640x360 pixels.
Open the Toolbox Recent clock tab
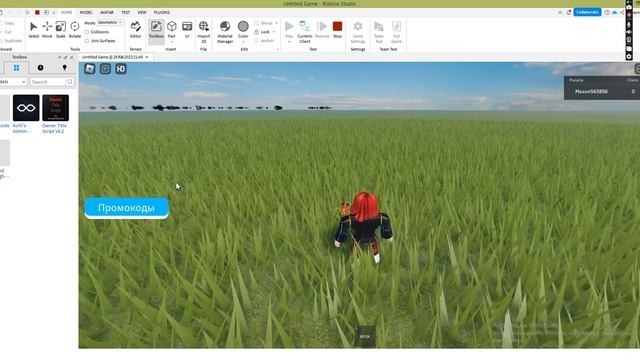pos(40,68)
